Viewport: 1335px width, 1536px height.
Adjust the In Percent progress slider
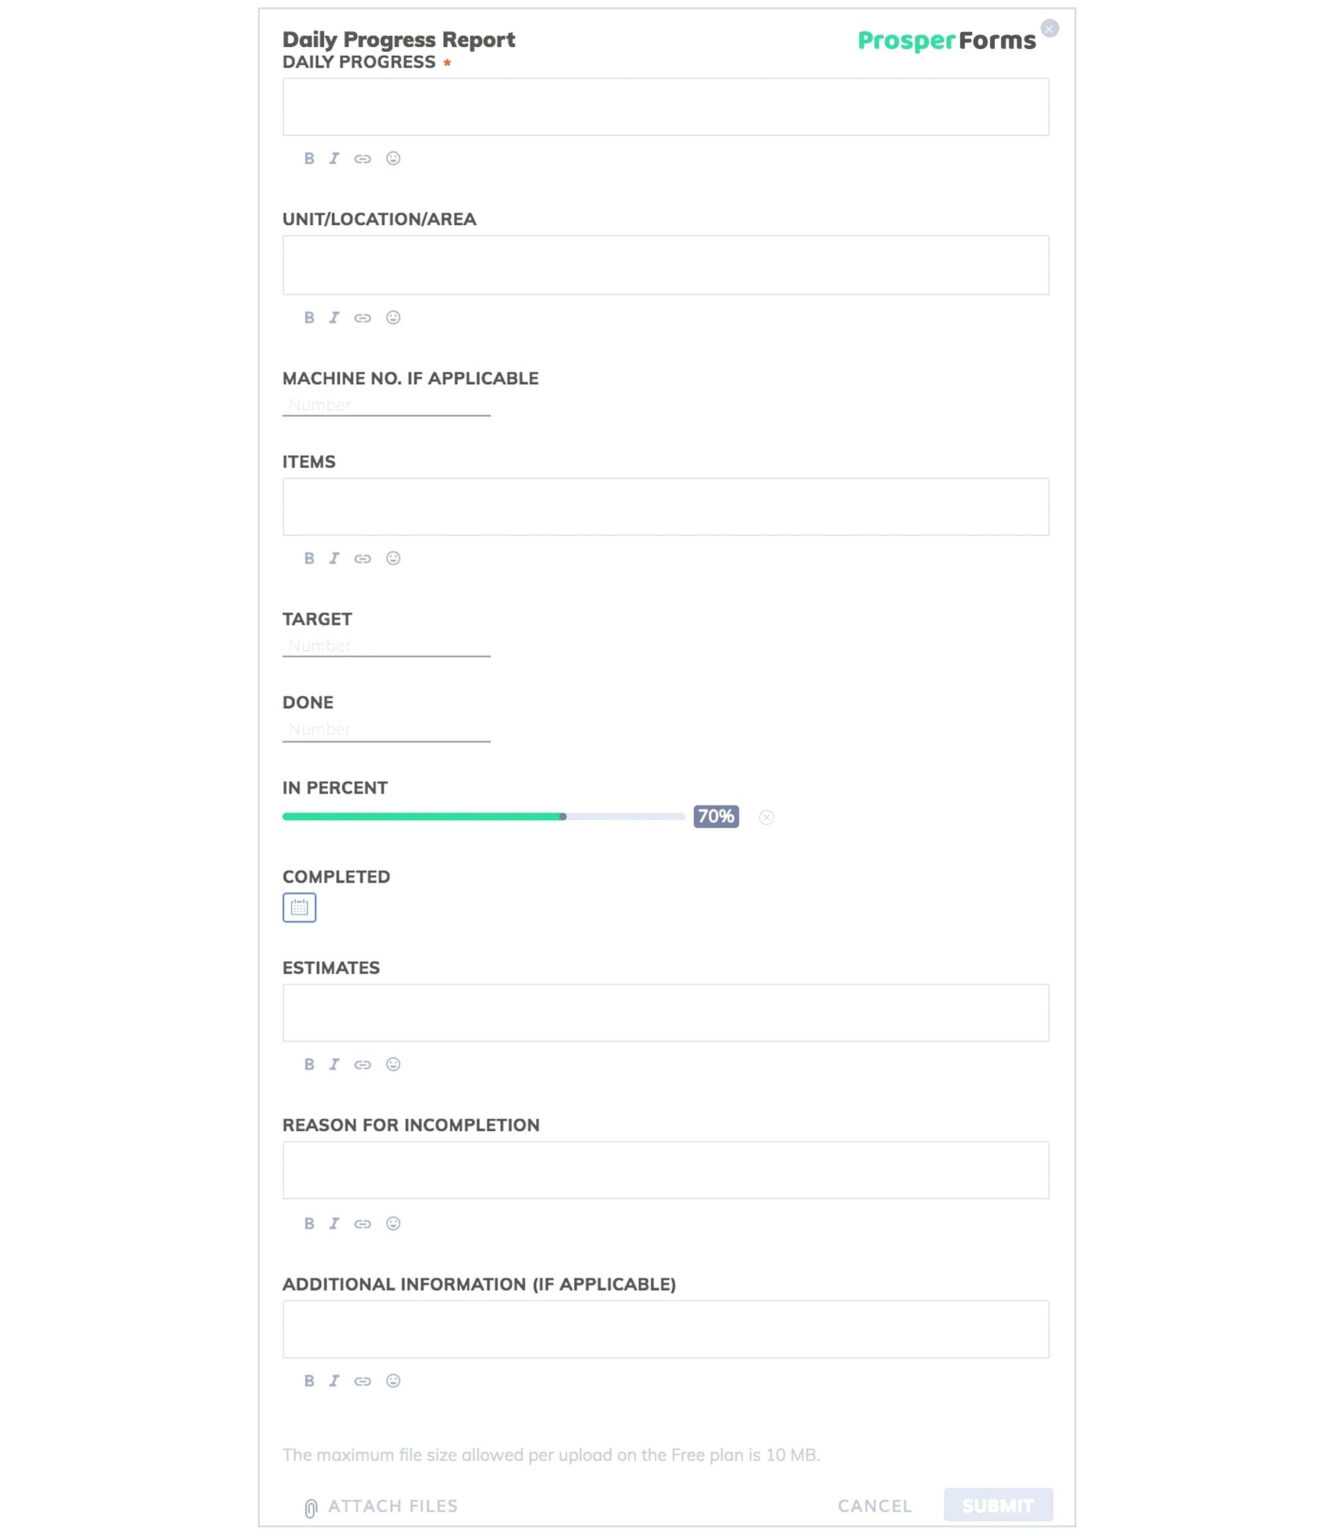565,816
